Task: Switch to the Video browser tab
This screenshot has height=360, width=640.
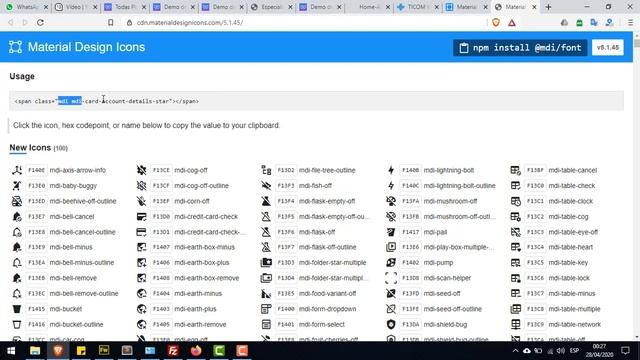Action: [76, 7]
